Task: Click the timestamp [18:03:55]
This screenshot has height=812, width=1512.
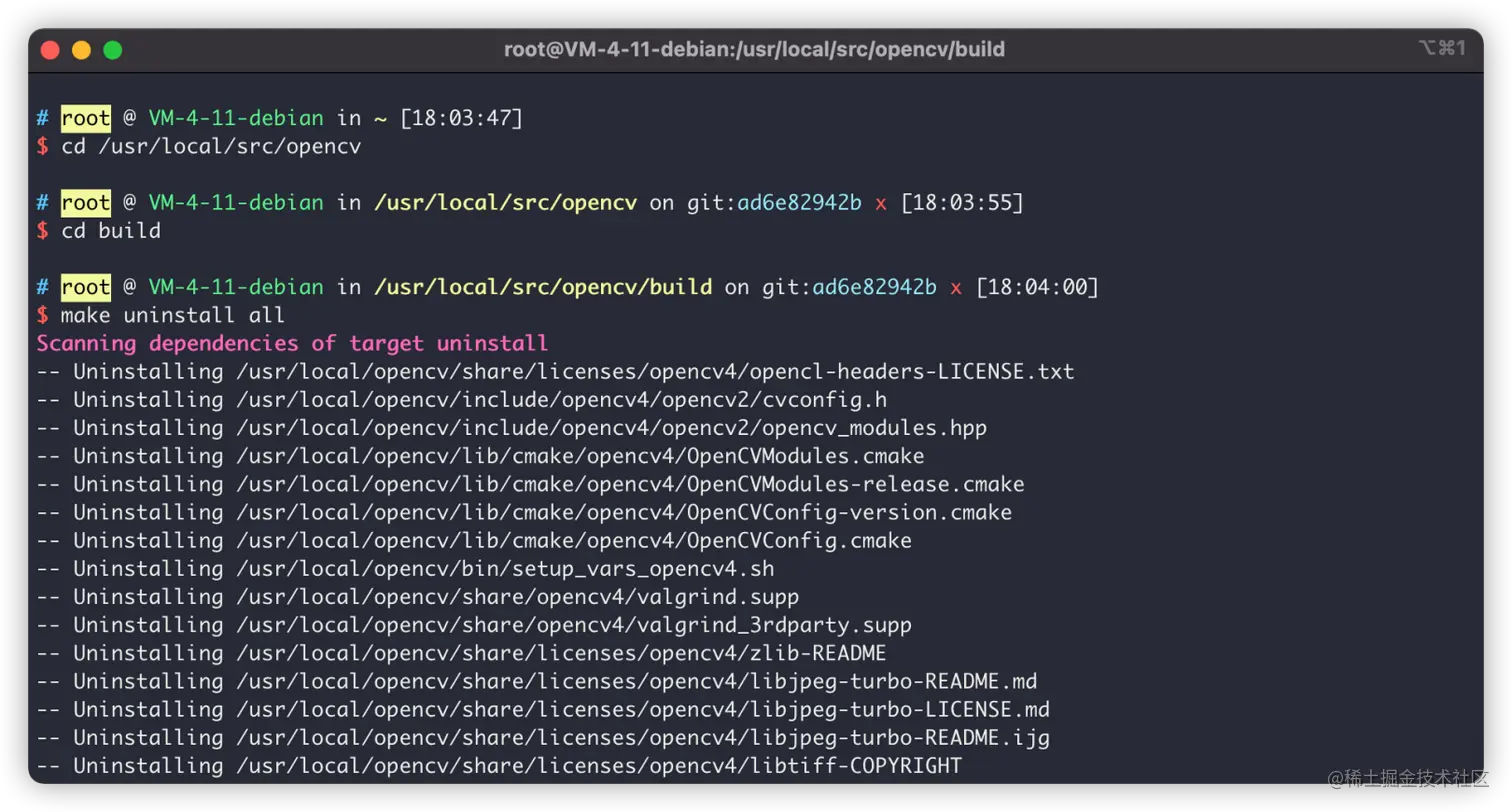Action: [x=962, y=203]
